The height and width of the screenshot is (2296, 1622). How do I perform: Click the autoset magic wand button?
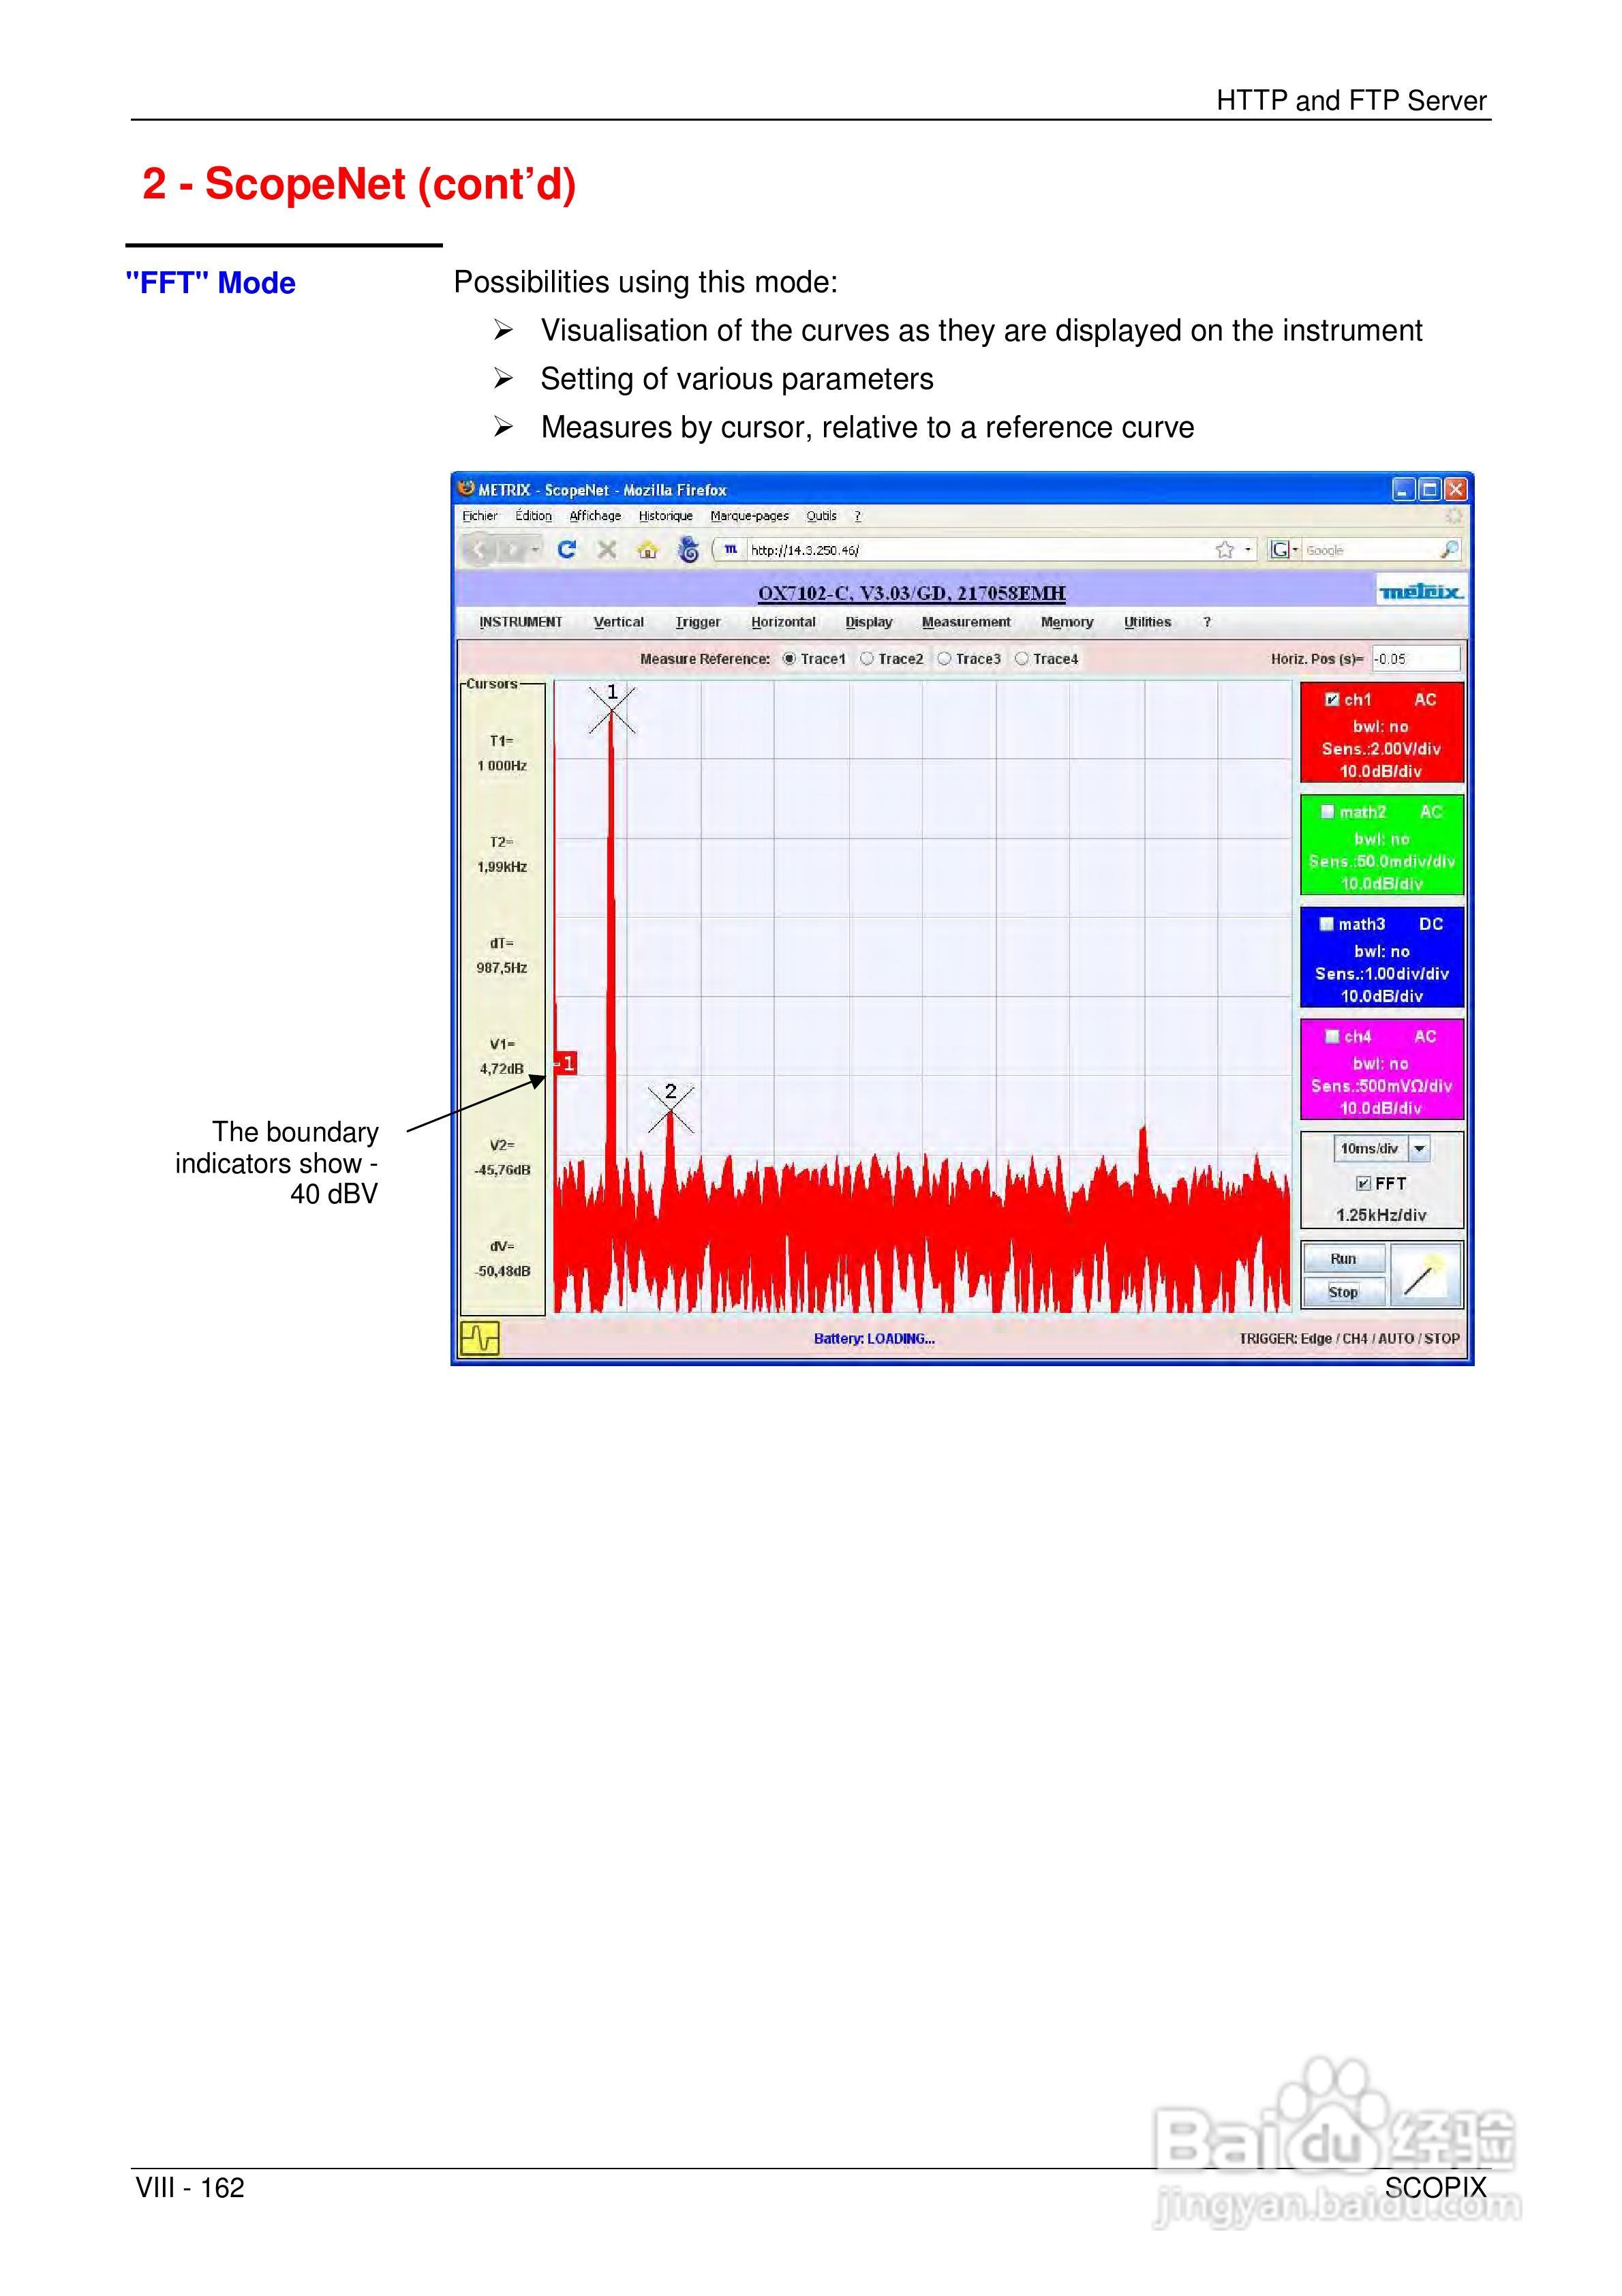[x=1425, y=1275]
